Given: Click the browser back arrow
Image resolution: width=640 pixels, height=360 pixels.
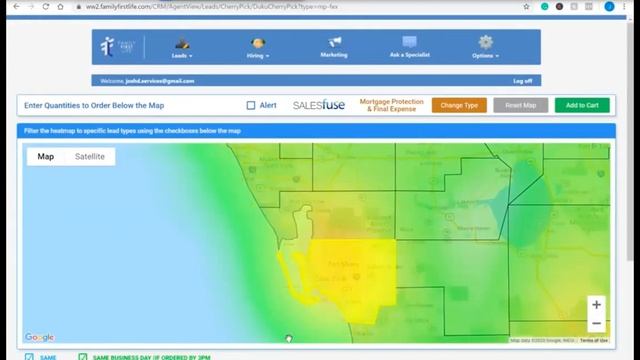Looking at the screenshot, I should click(x=16, y=7).
